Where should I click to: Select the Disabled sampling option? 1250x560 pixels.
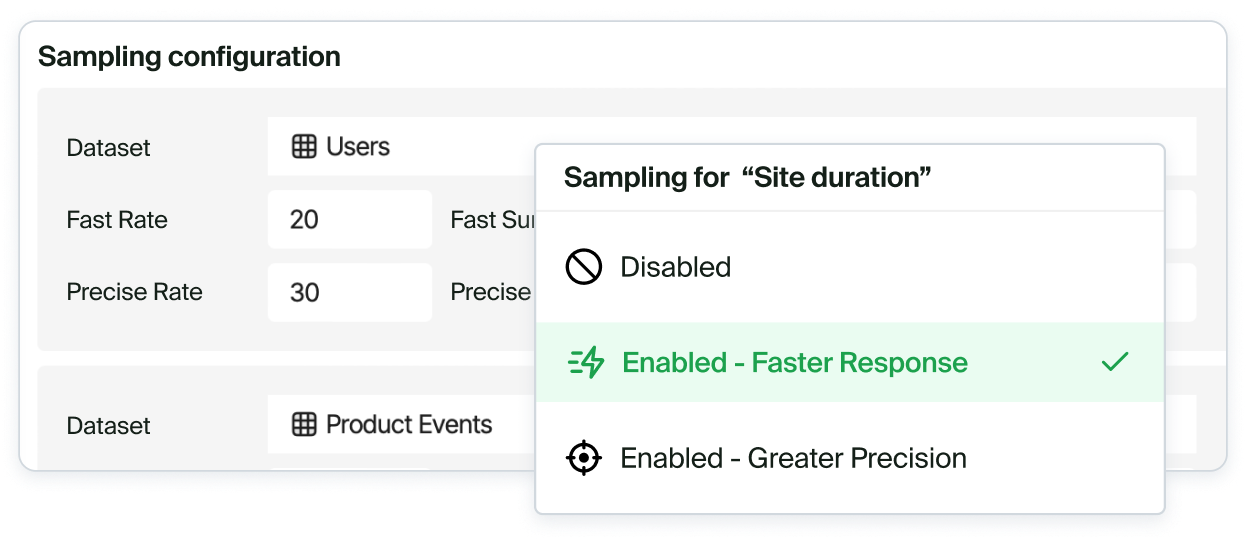point(676,267)
